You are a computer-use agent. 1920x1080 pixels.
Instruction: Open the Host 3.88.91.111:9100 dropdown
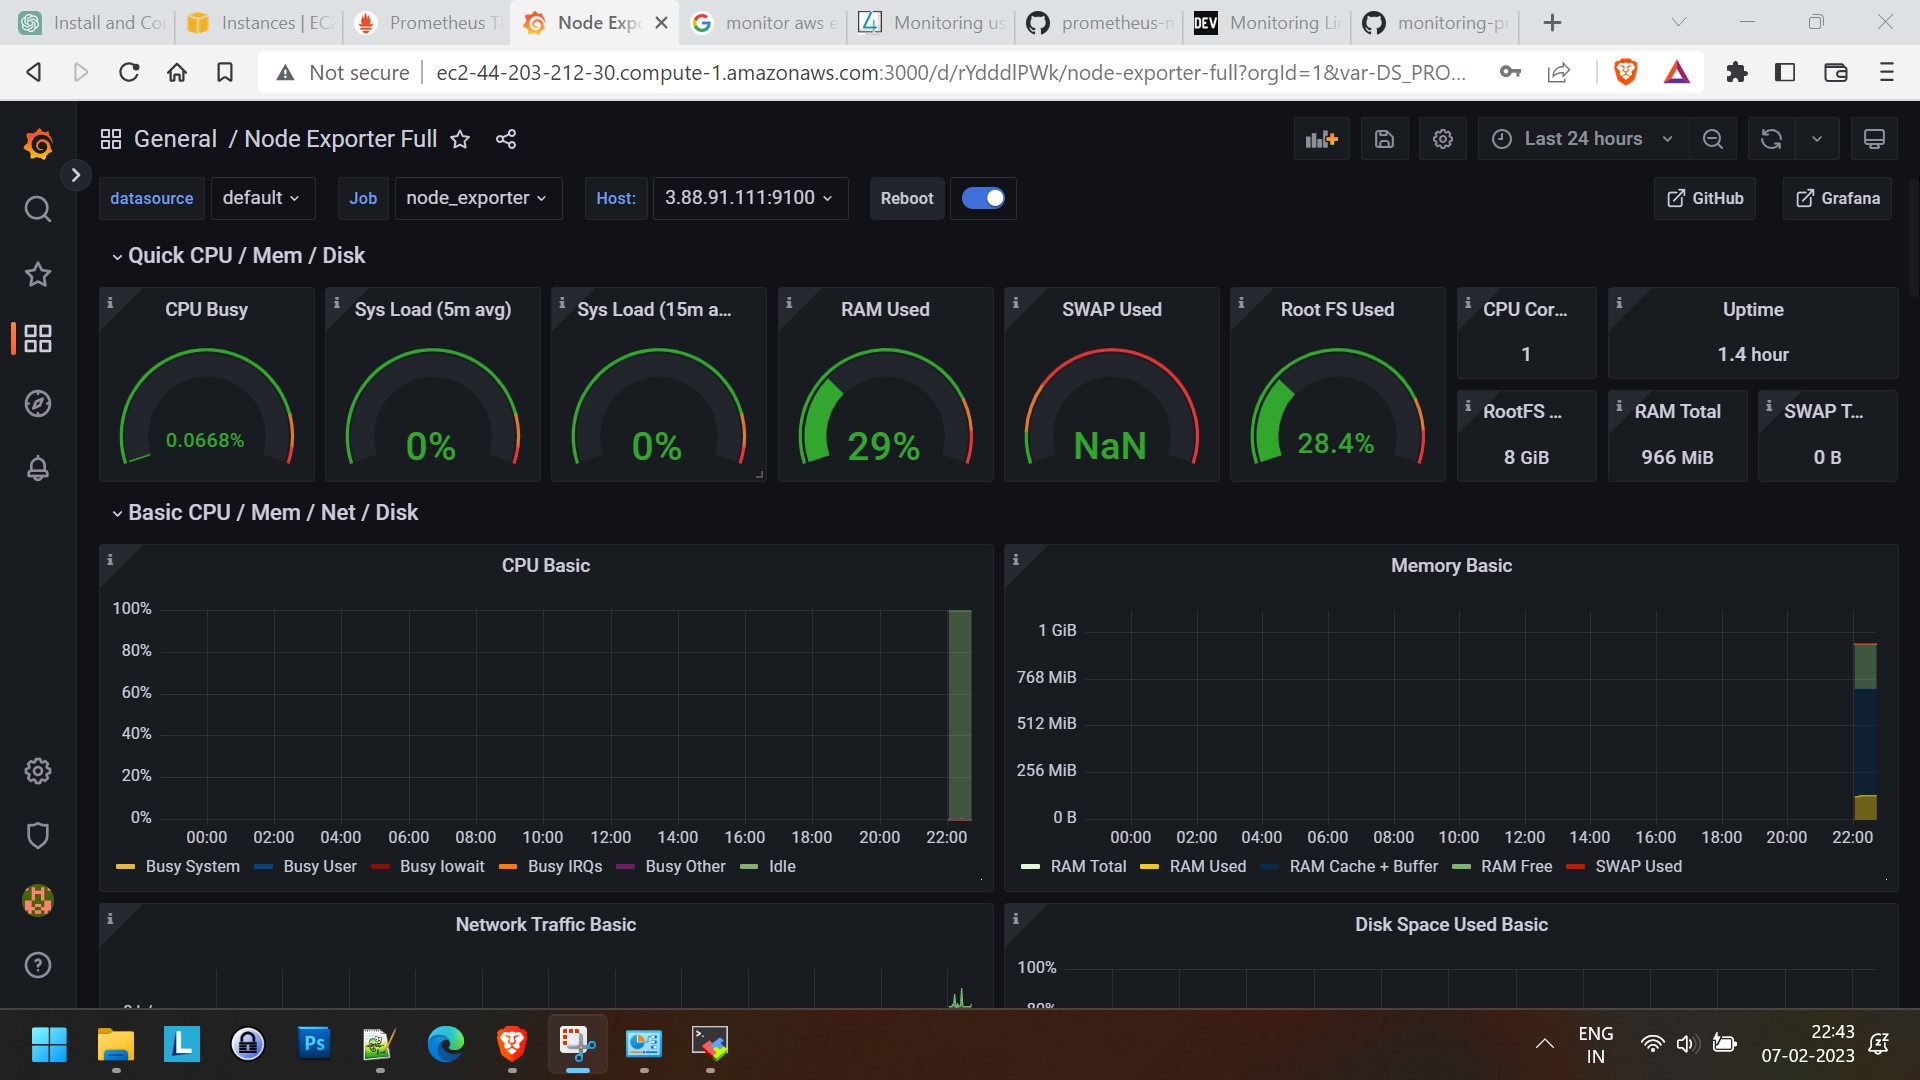[750, 198]
